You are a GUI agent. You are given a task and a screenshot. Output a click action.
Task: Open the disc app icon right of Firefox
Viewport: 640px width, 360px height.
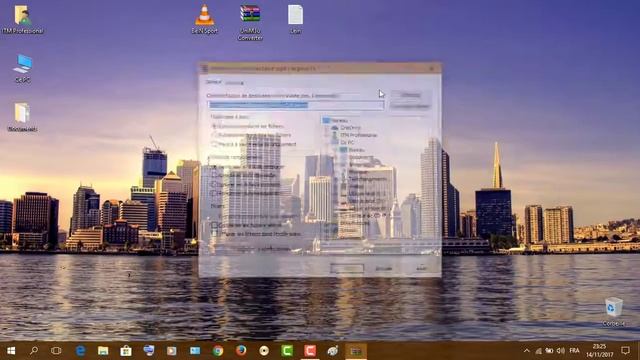coord(264,351)
